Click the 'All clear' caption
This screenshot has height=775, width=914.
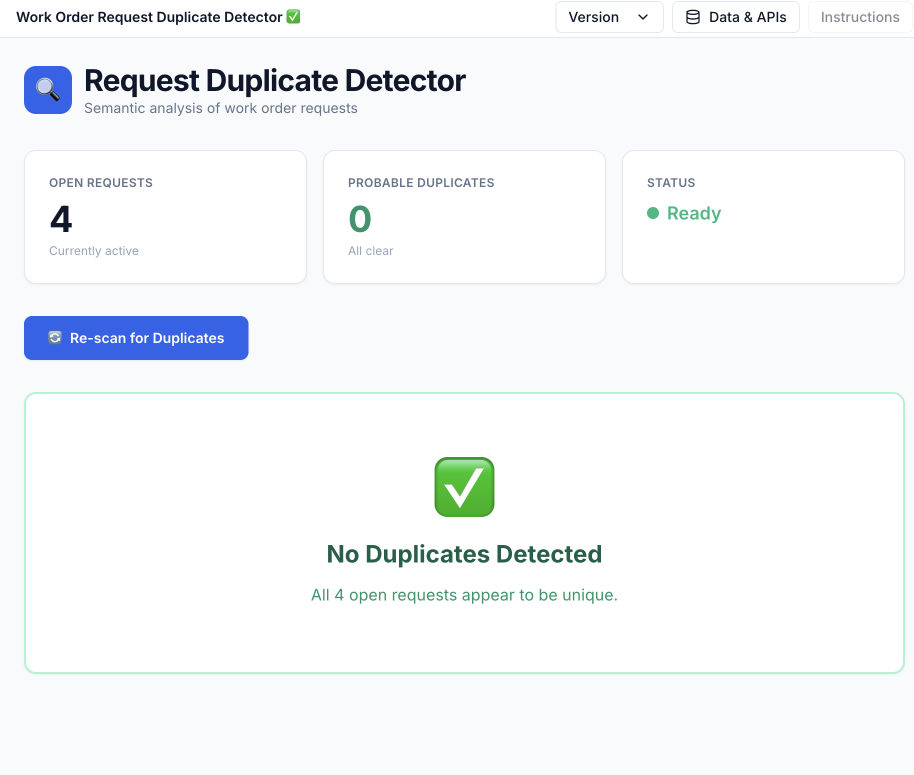(371, 251)
